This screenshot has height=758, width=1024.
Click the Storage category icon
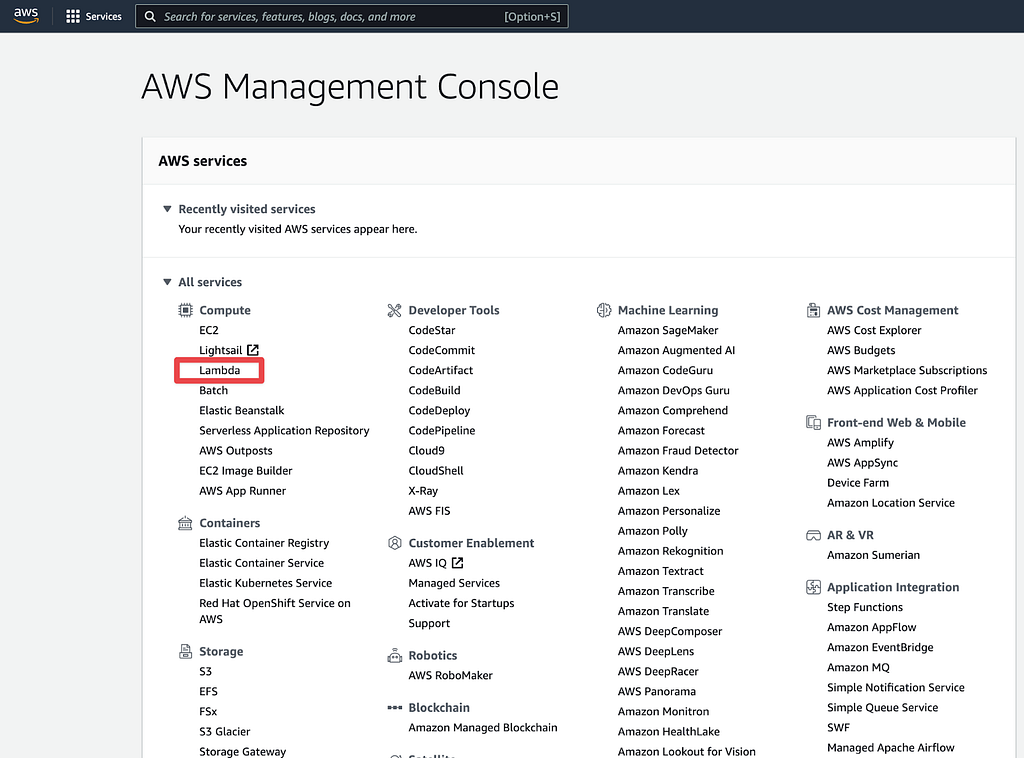pyautogui.click(x=185, y=651)
